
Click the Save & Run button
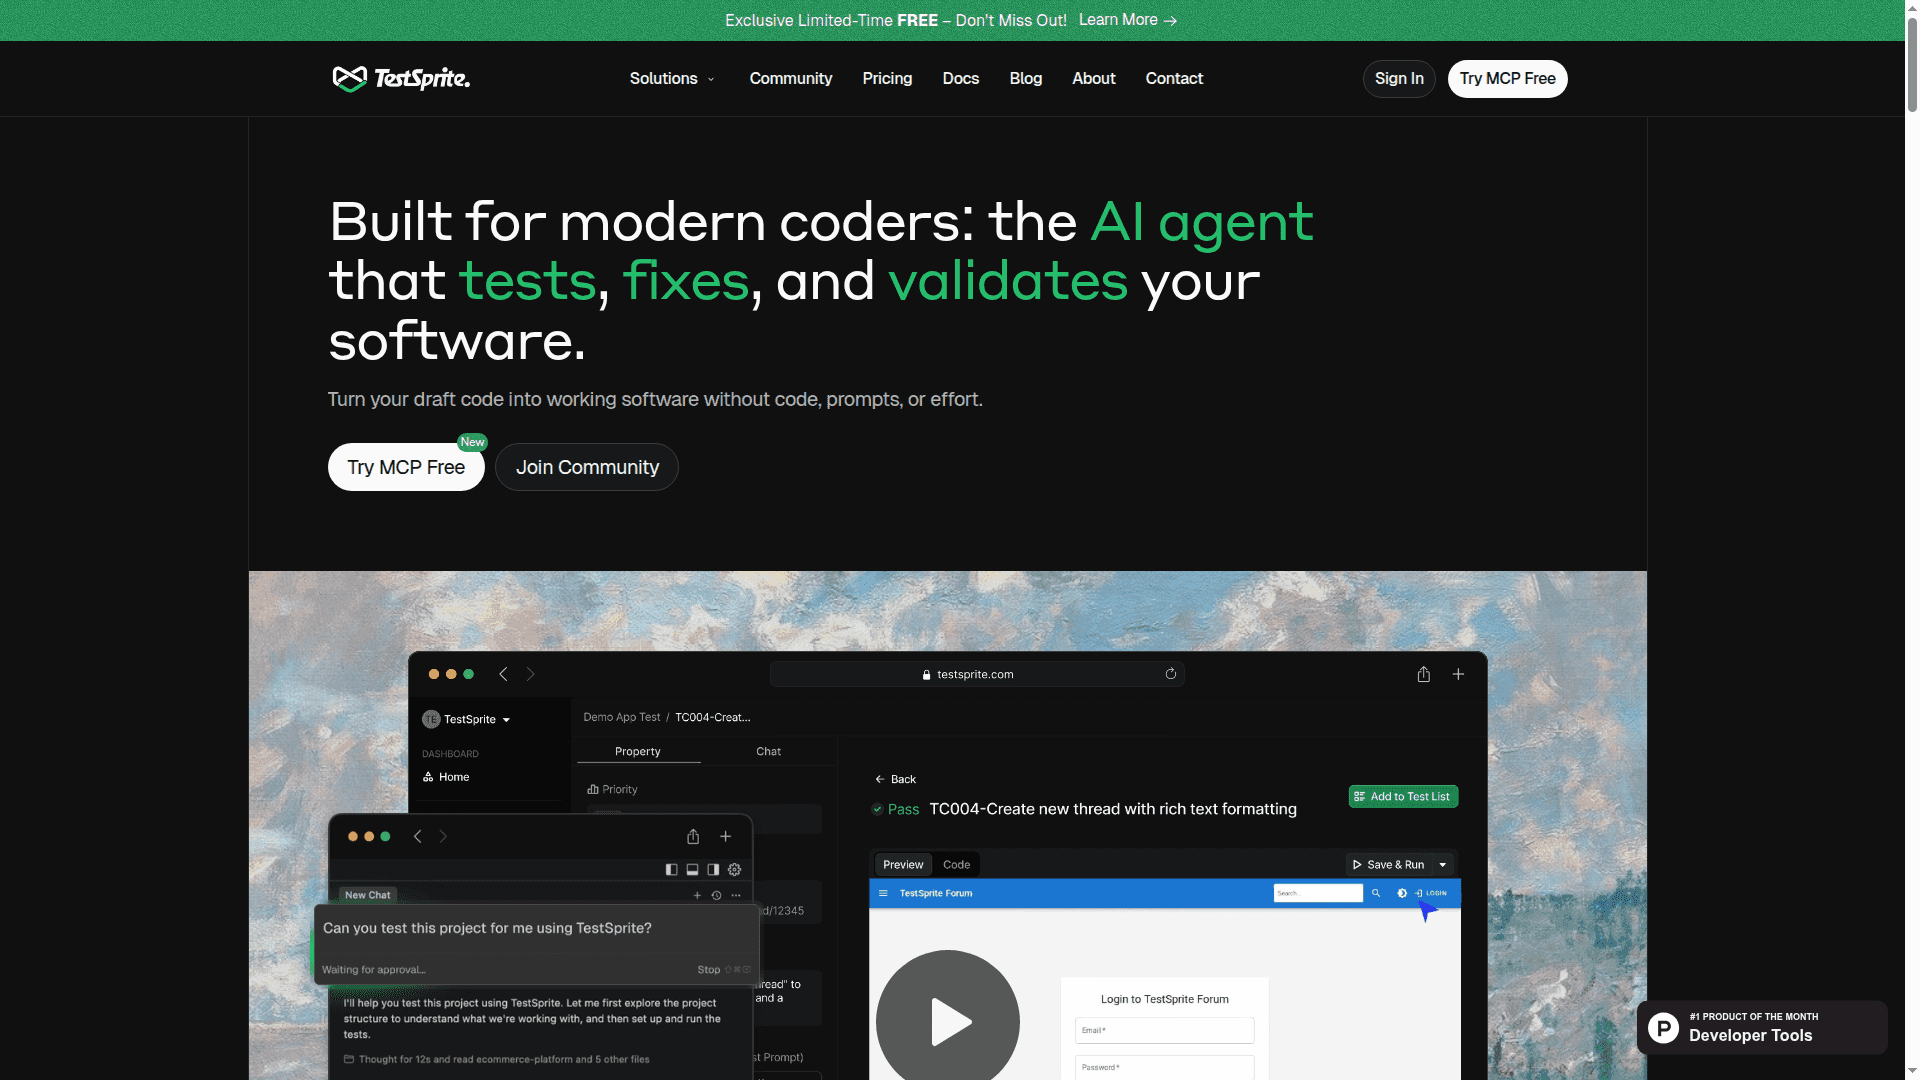(x=1388, y=865)
